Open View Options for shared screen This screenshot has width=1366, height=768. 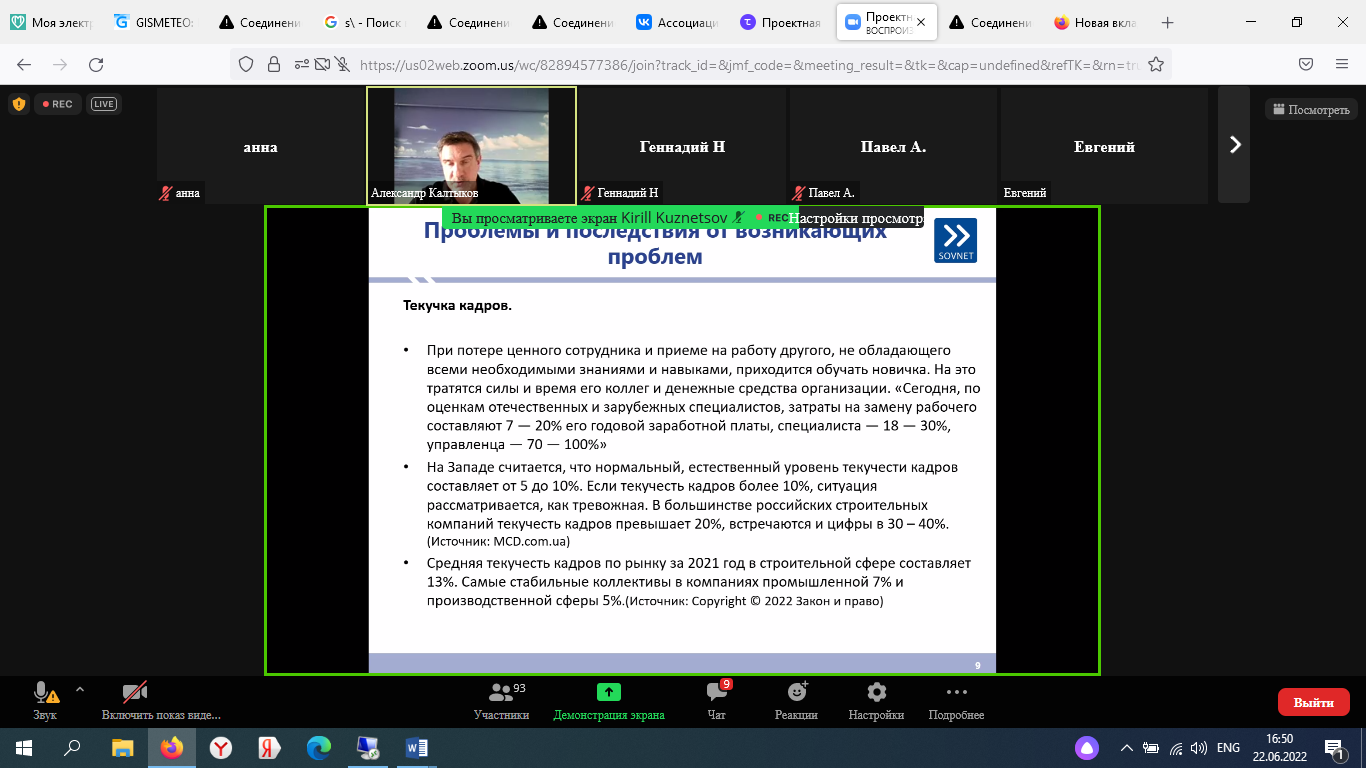tap(856, 218)
